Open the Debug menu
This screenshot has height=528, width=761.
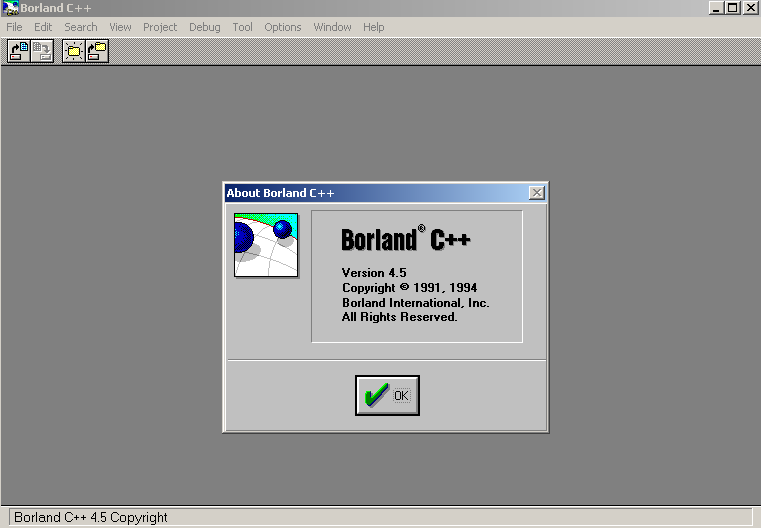tap(204, 27)
